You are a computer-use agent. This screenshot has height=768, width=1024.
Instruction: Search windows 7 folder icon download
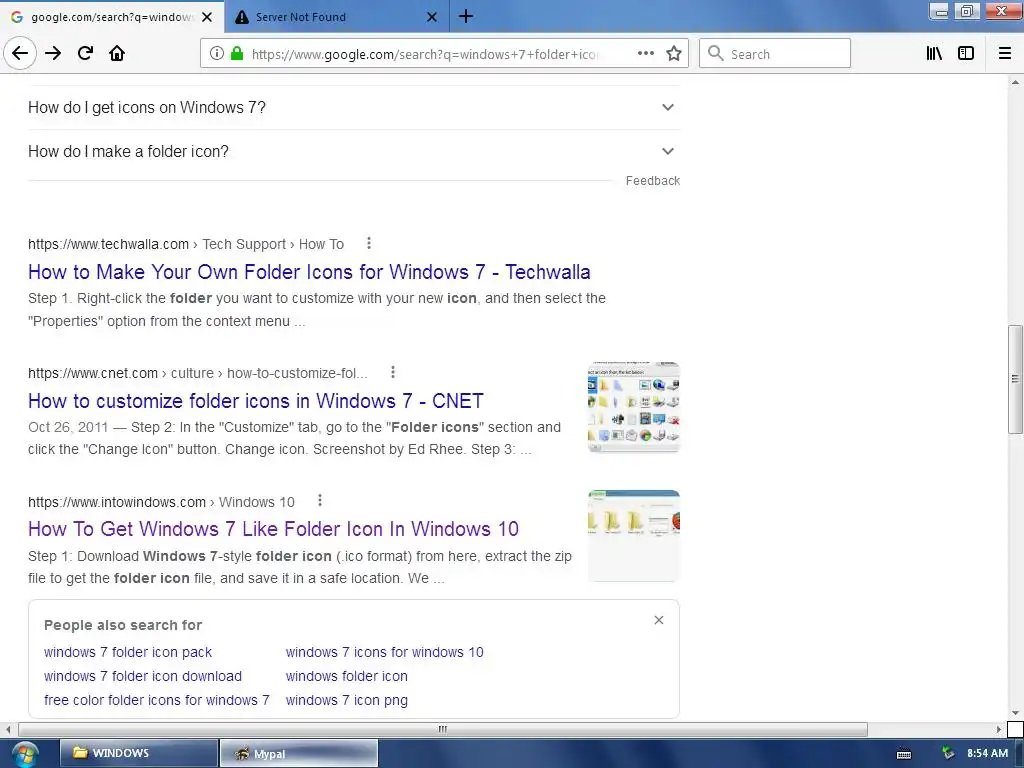pos(143,676)
